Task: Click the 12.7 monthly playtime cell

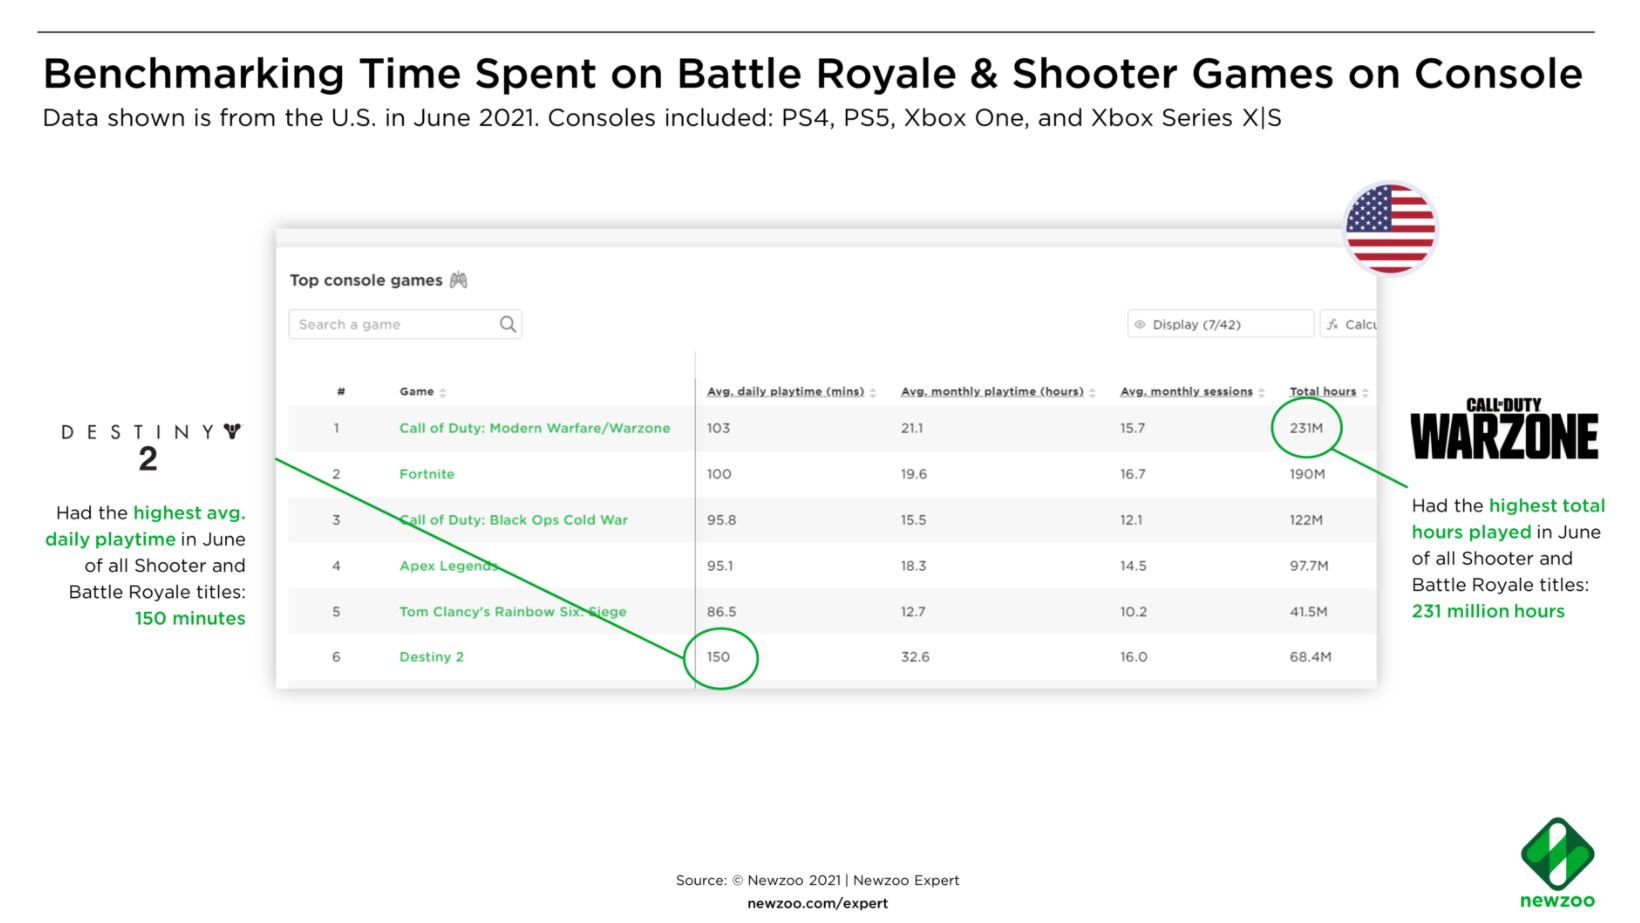Action: (x=913, y=612)
